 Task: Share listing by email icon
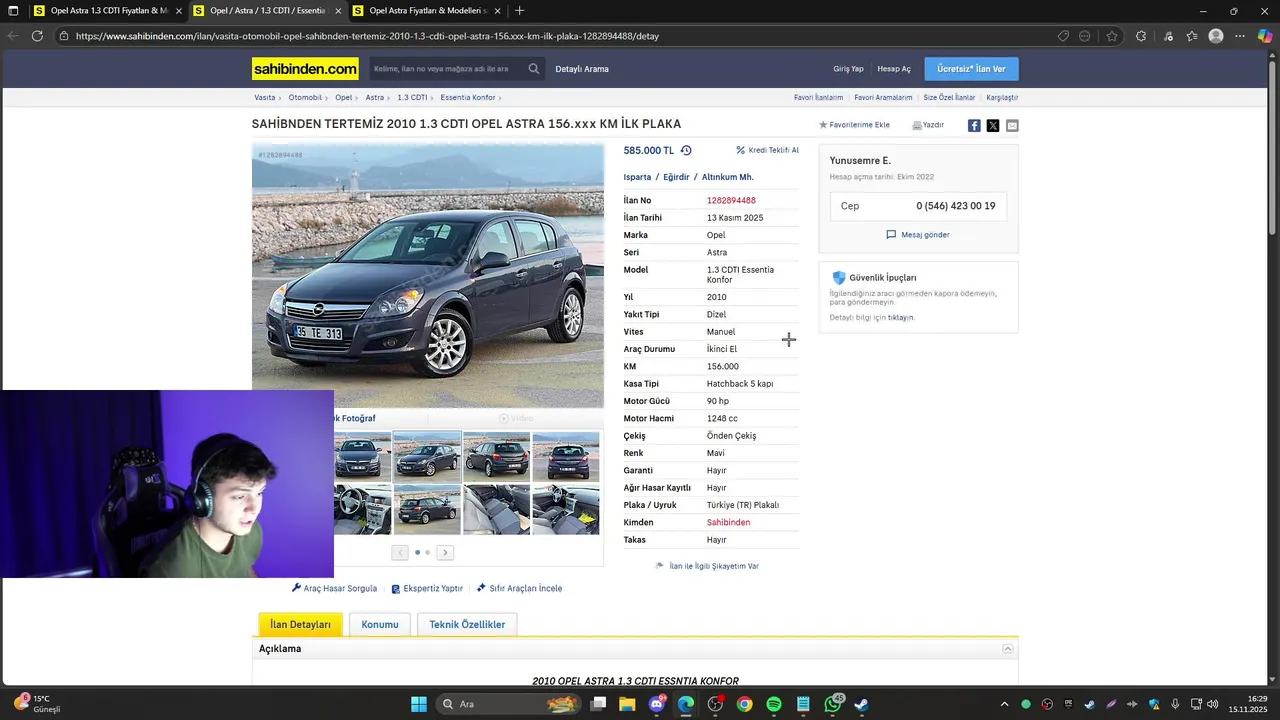[1012, 125]
